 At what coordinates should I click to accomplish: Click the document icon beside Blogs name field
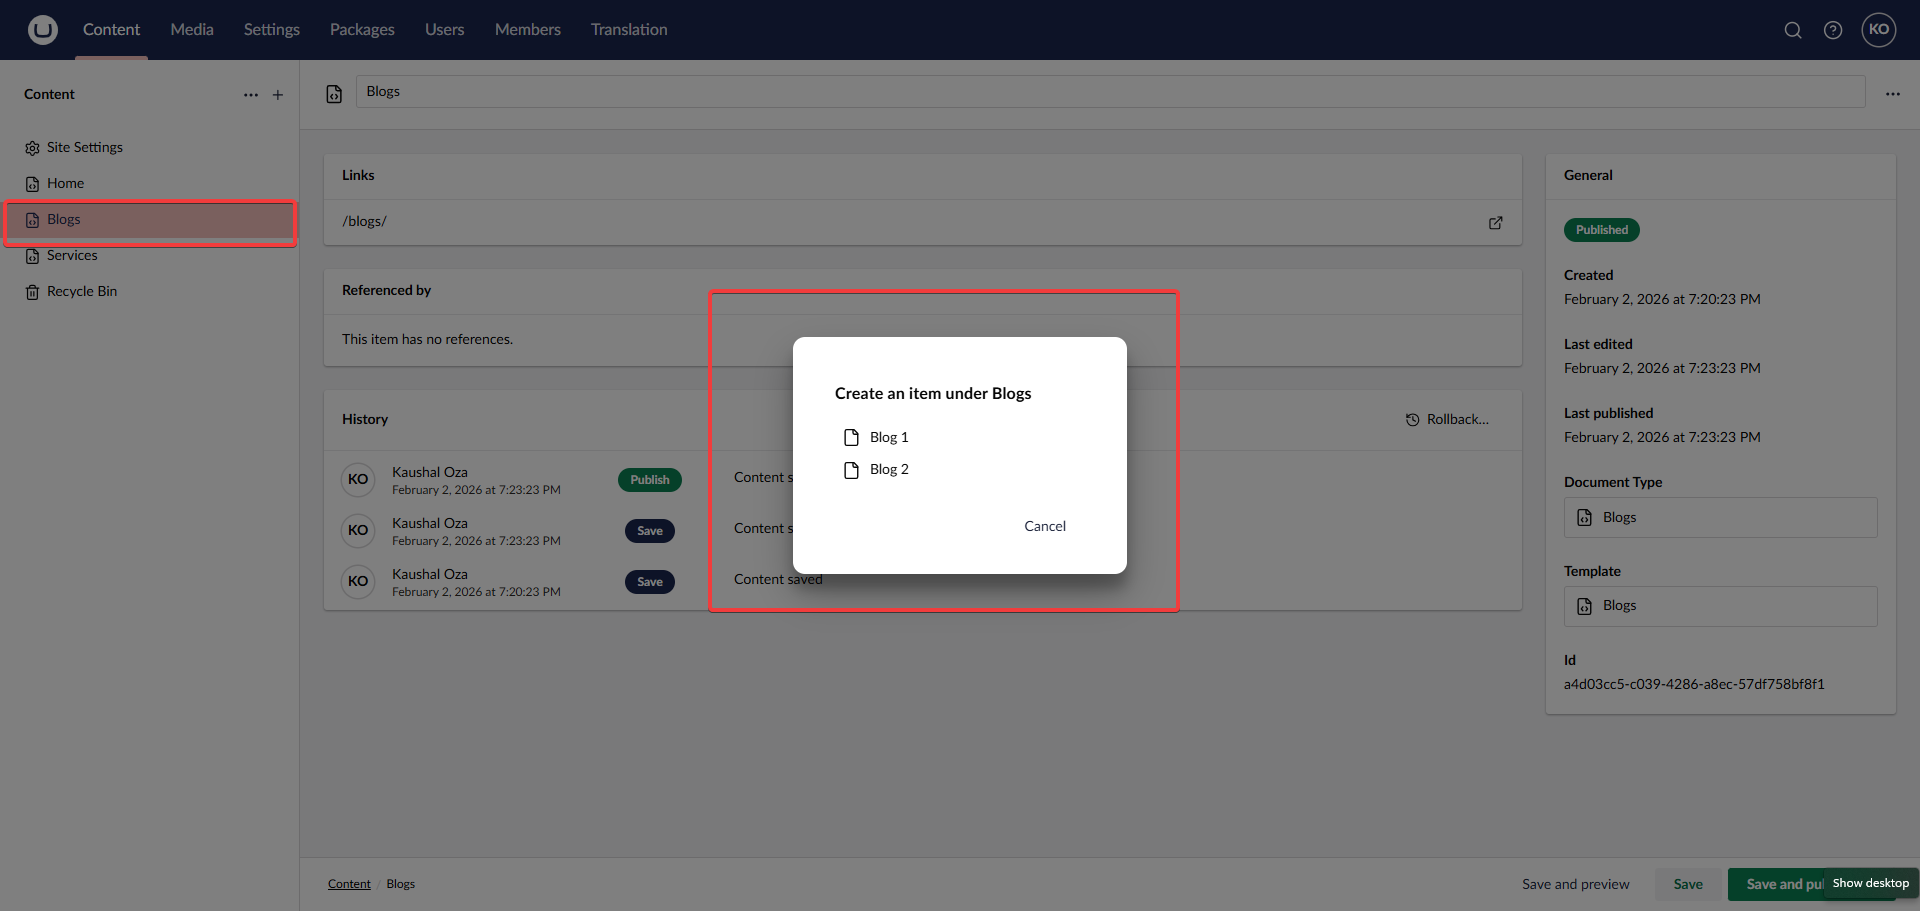[334, 94]
